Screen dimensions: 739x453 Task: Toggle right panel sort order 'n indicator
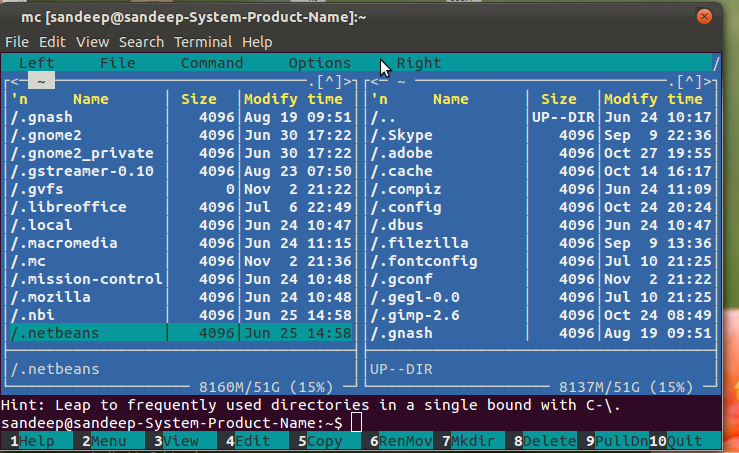pos(379,99)
